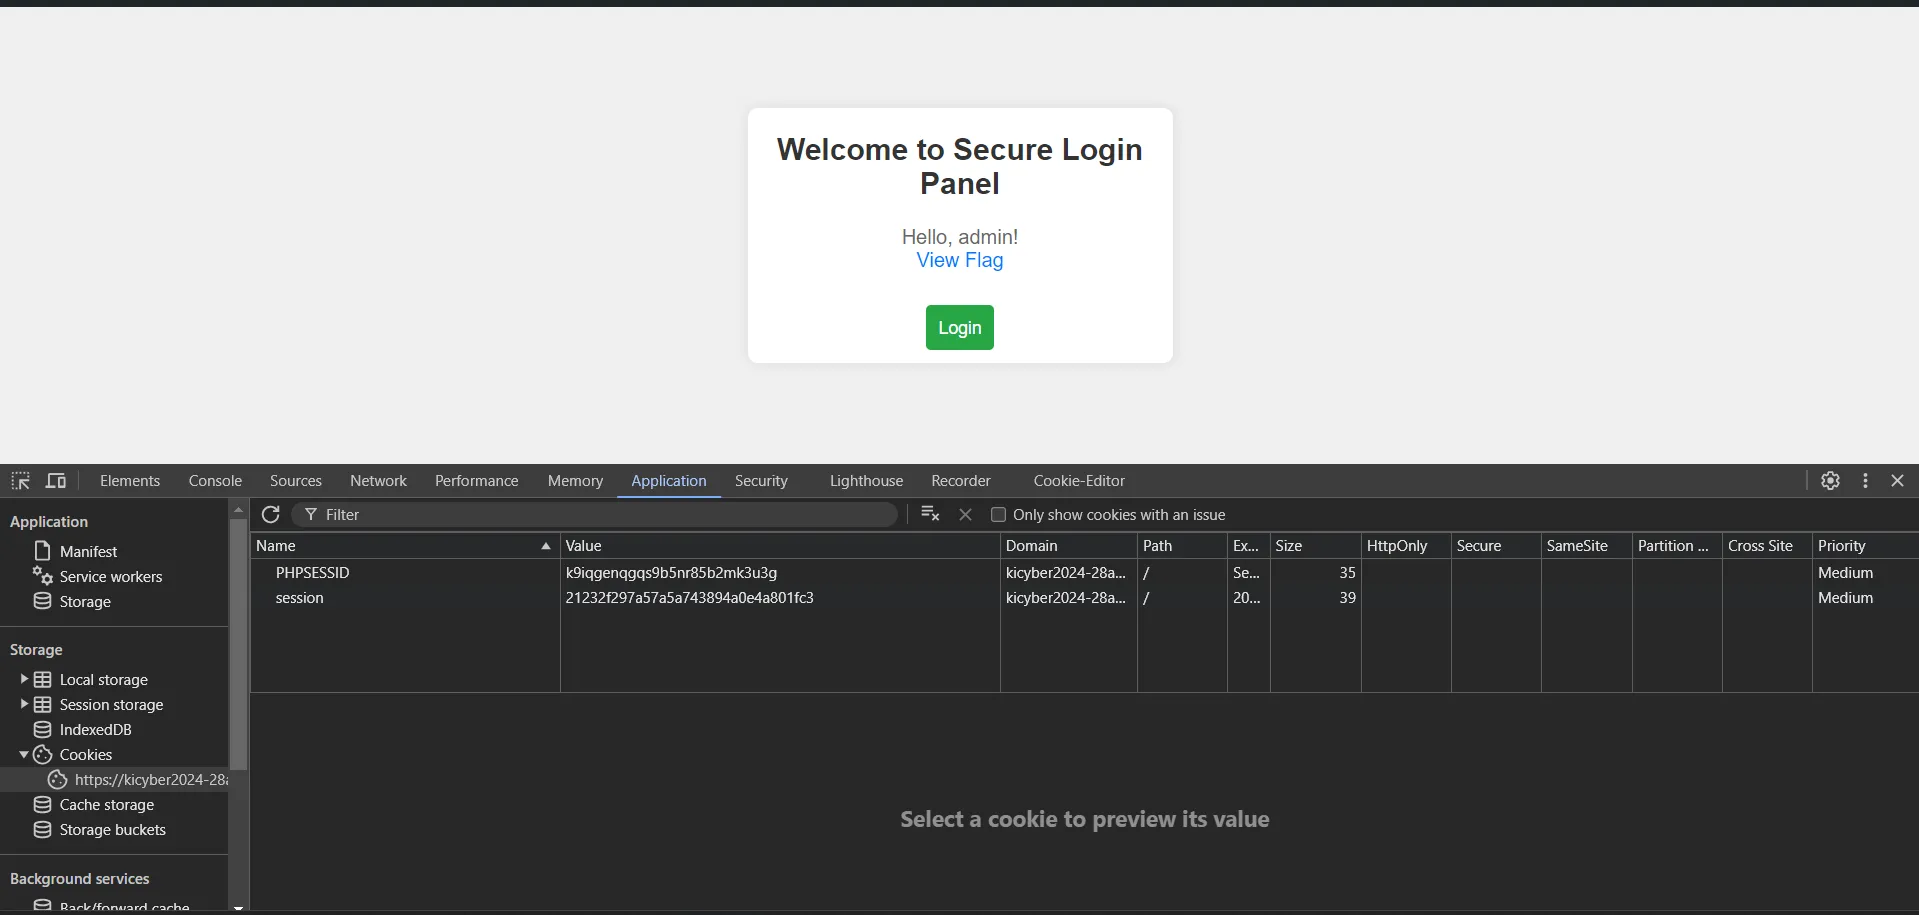1919x915 pixels.
Task: Open the Manifest item in the sidebar
Action: [88, 552]
